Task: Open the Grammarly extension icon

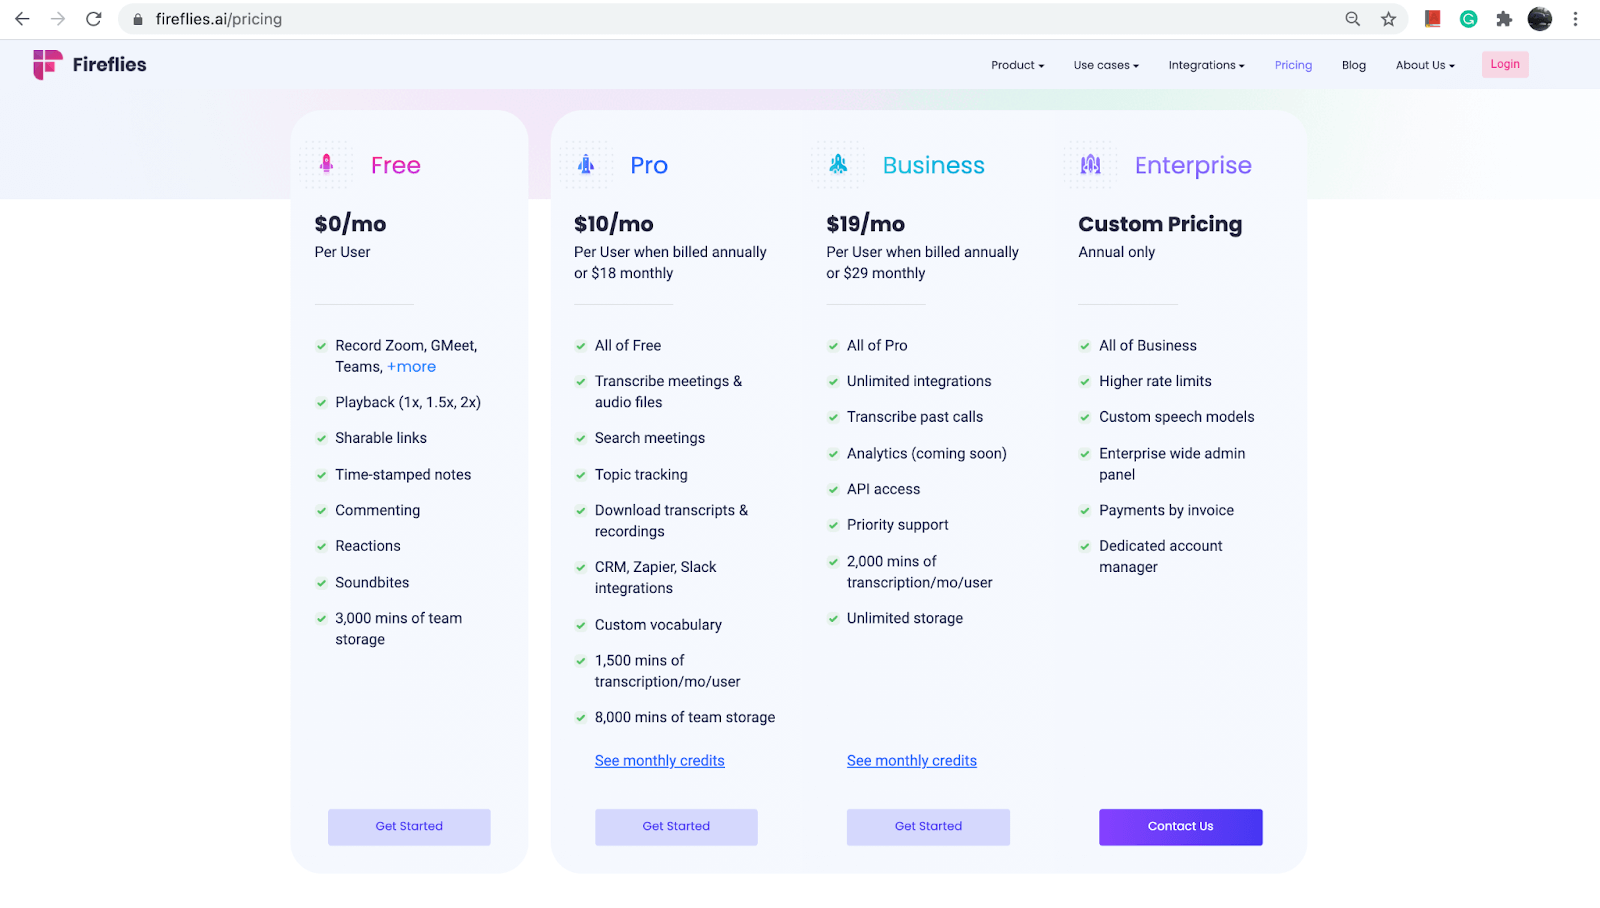Action: (x=1467, y=18)
